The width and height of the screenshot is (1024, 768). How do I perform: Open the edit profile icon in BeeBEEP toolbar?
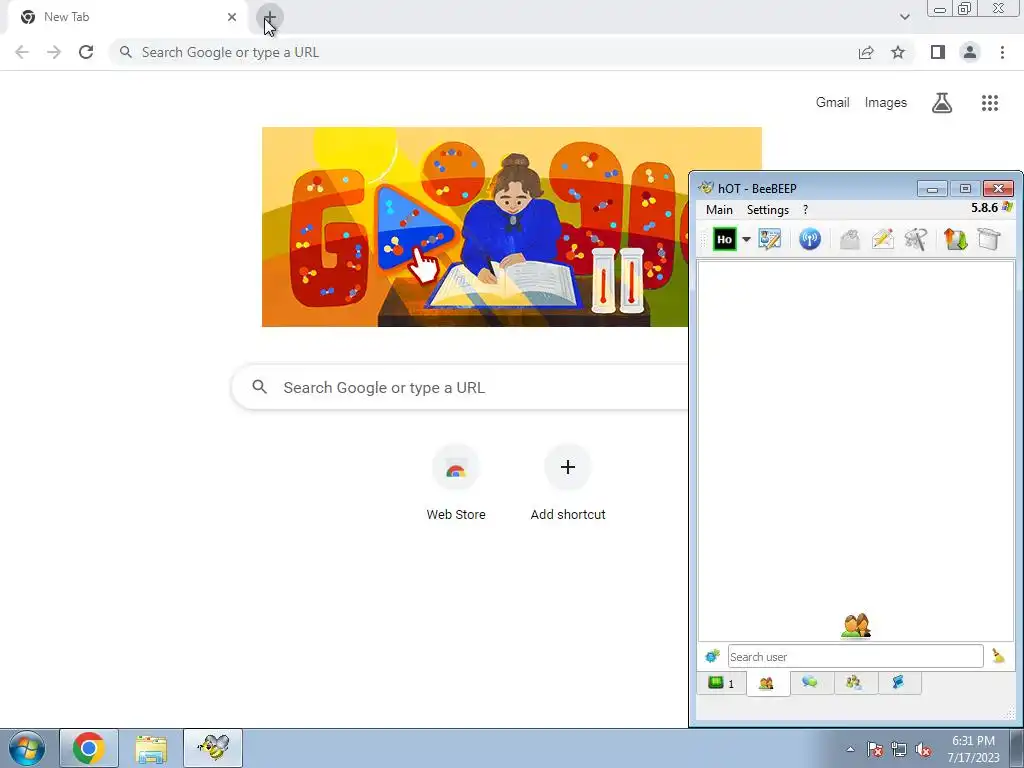point(770,239)
